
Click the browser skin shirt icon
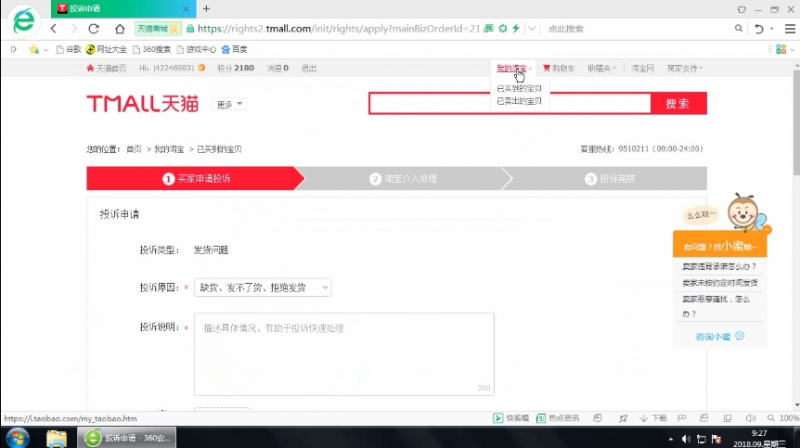click(x=741, y=9)
